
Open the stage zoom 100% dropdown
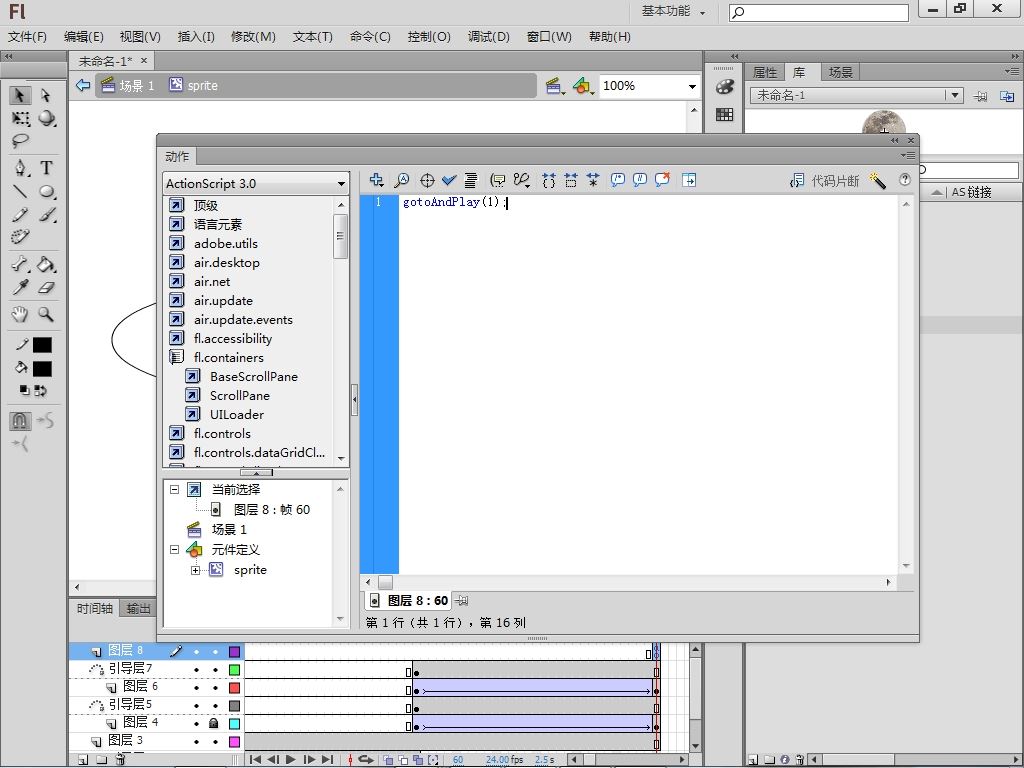[x=691, y=87]
